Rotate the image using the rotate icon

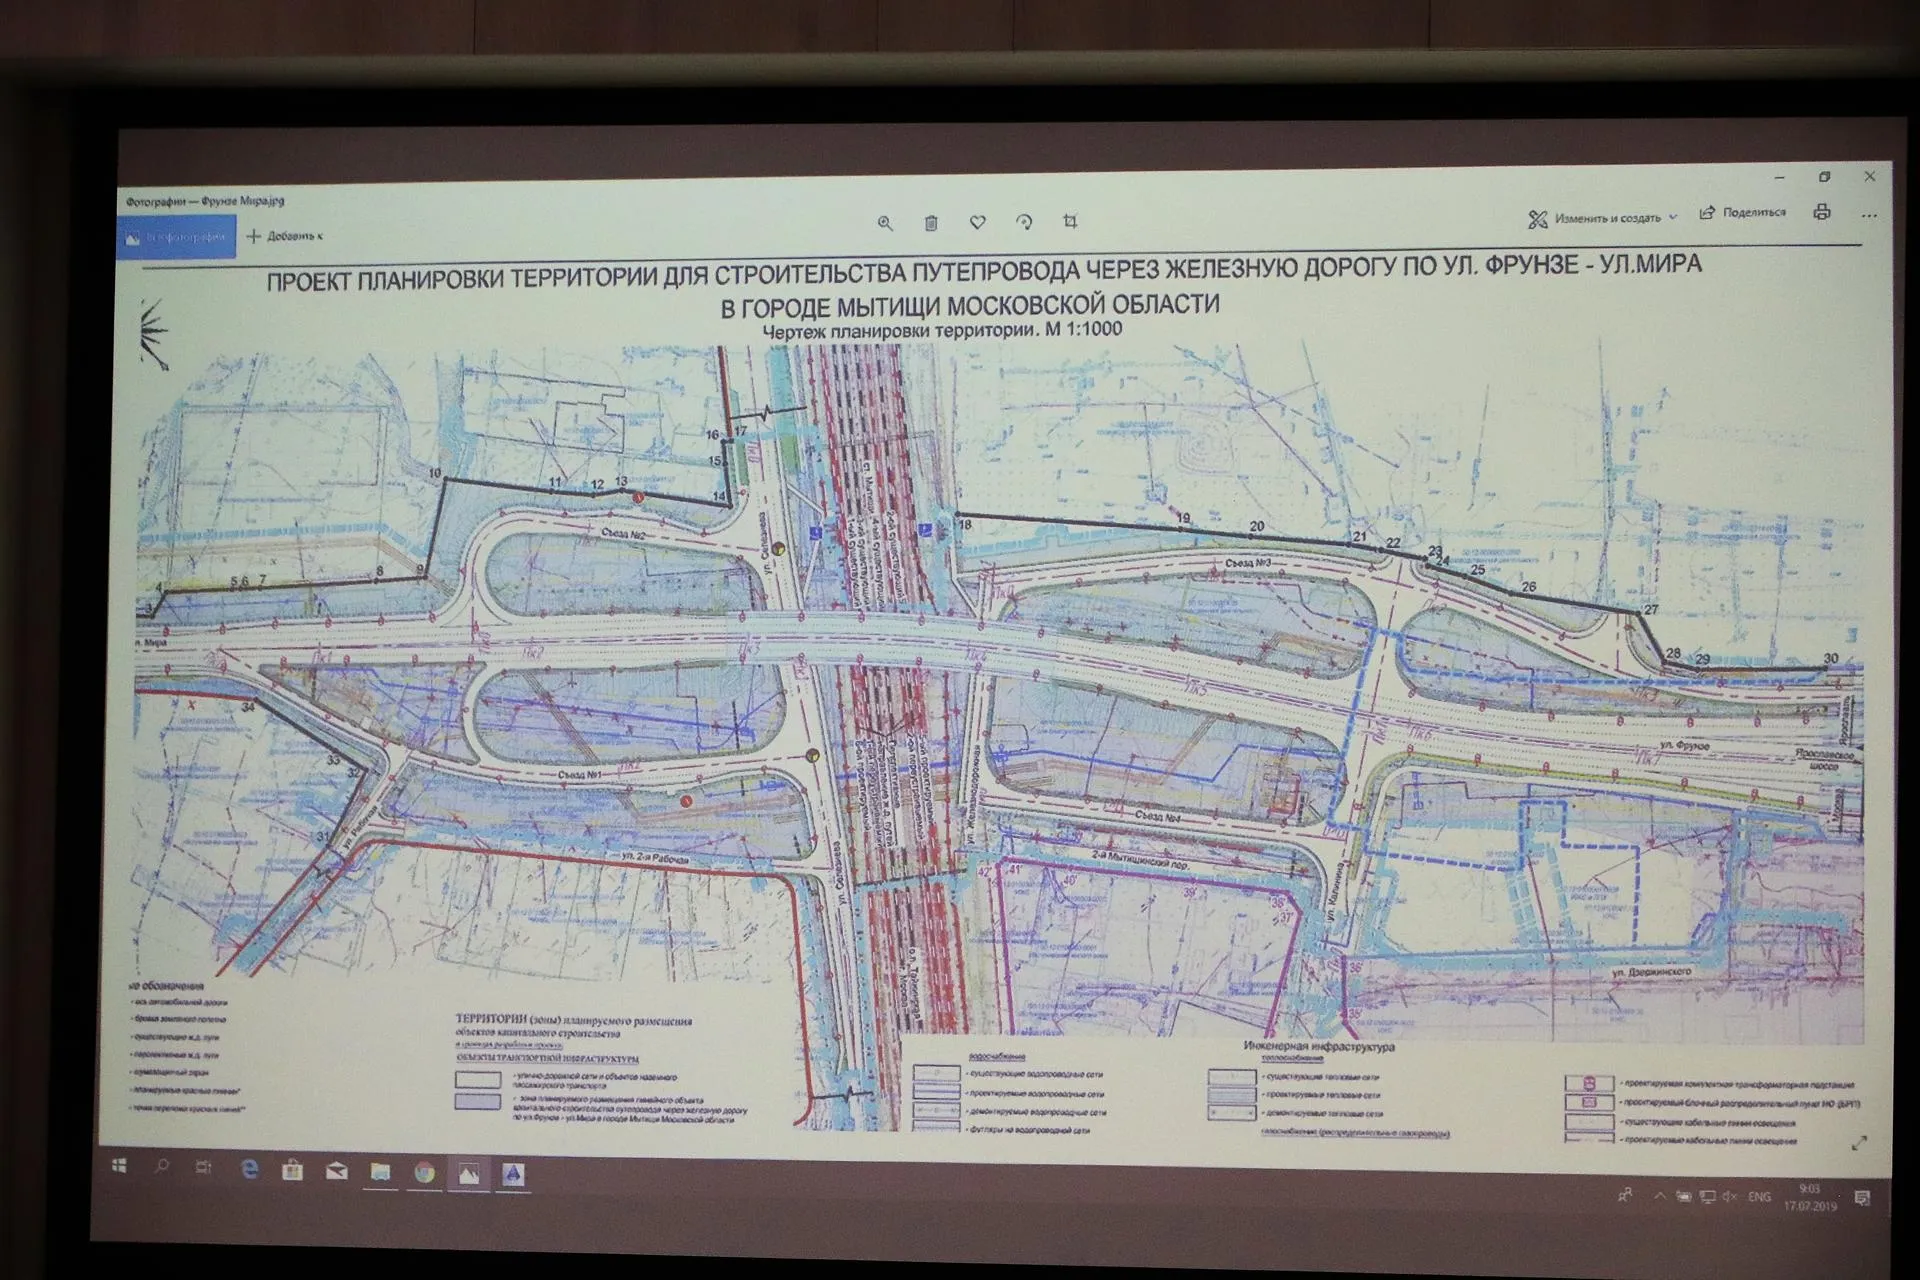pos(1024,222)
